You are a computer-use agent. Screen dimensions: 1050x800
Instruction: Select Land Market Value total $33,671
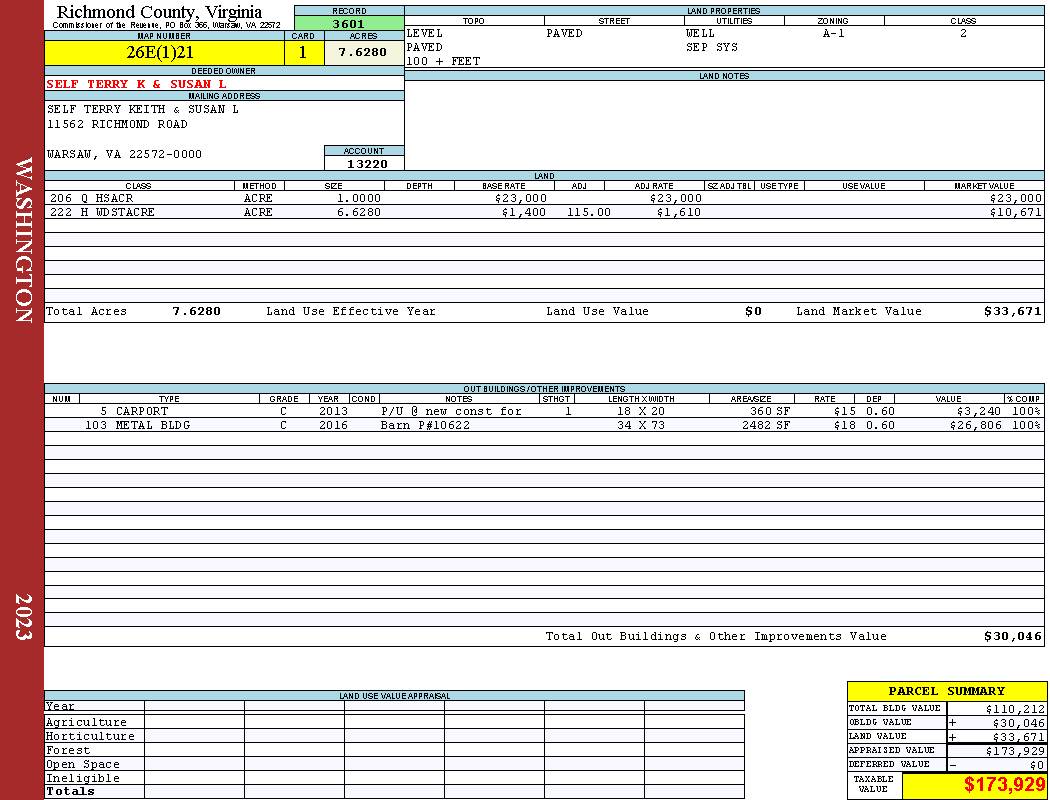click(x=1012, y=311)
